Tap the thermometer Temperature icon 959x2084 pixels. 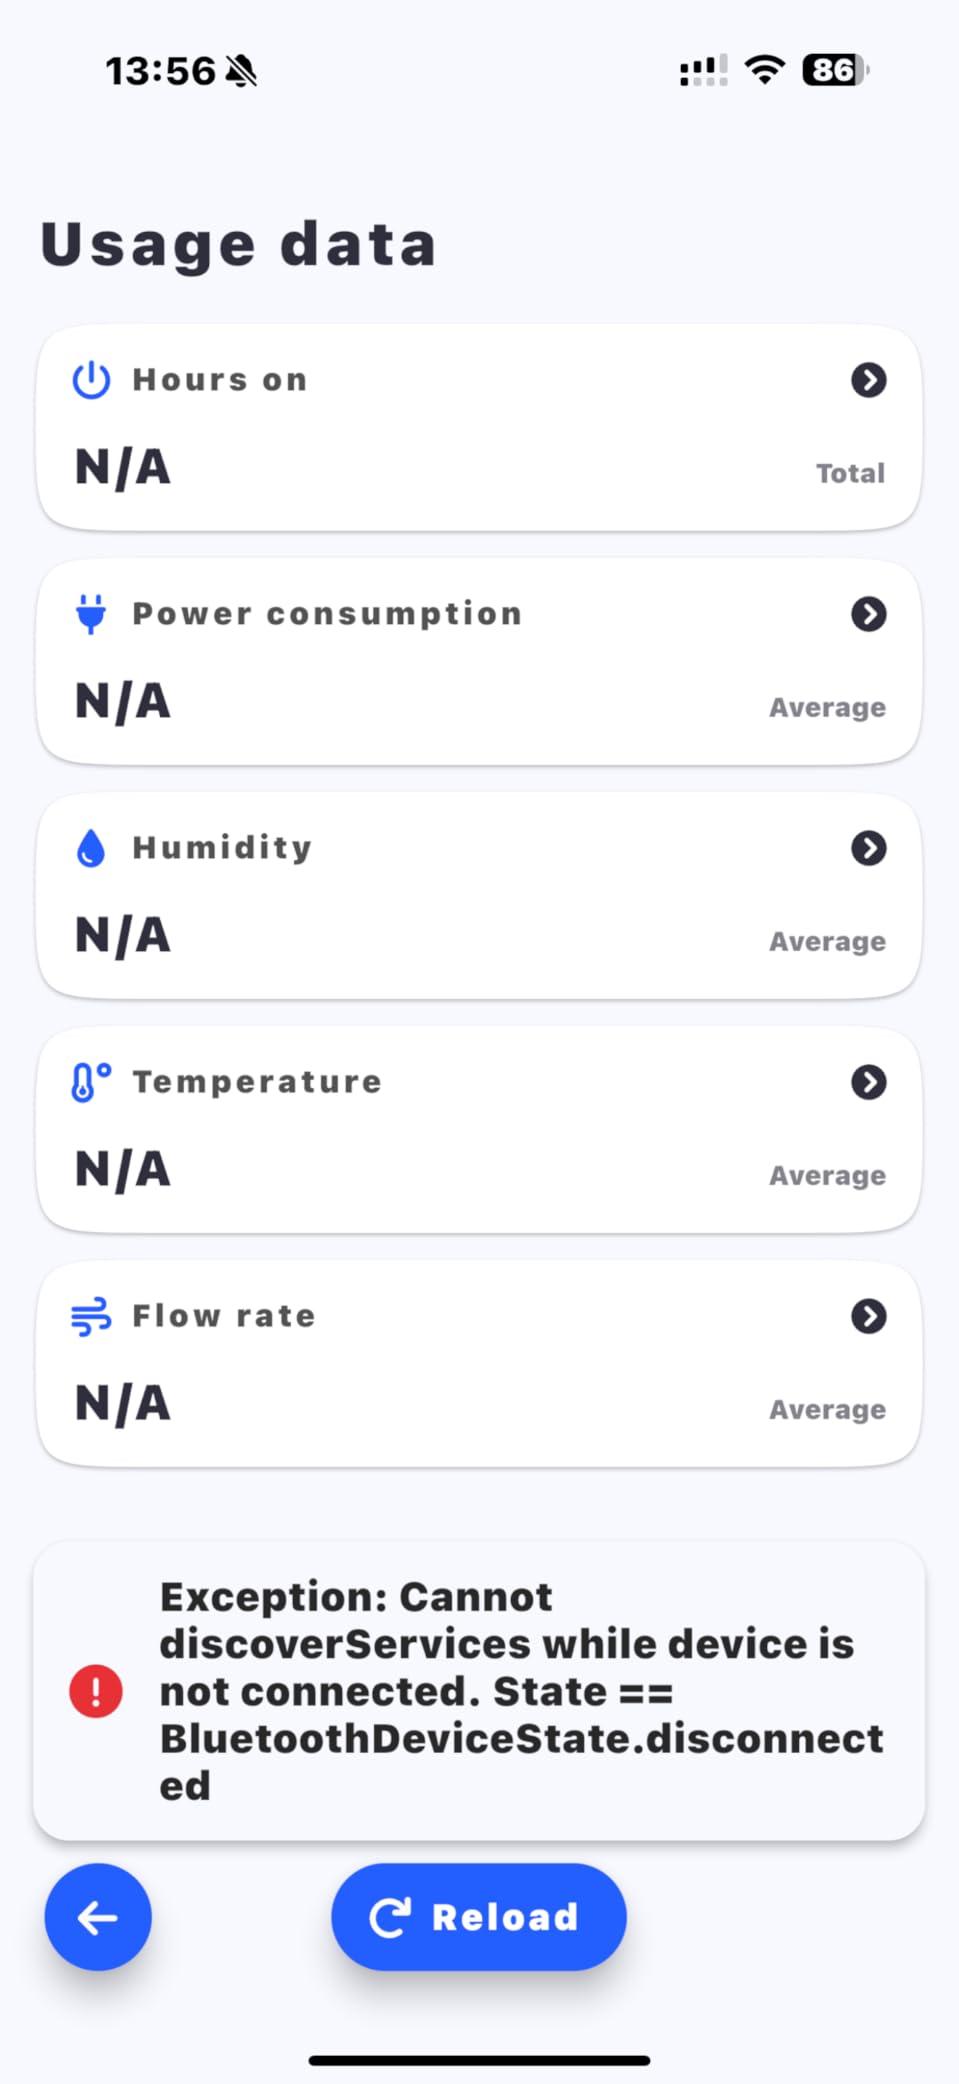click(91, 1082)
